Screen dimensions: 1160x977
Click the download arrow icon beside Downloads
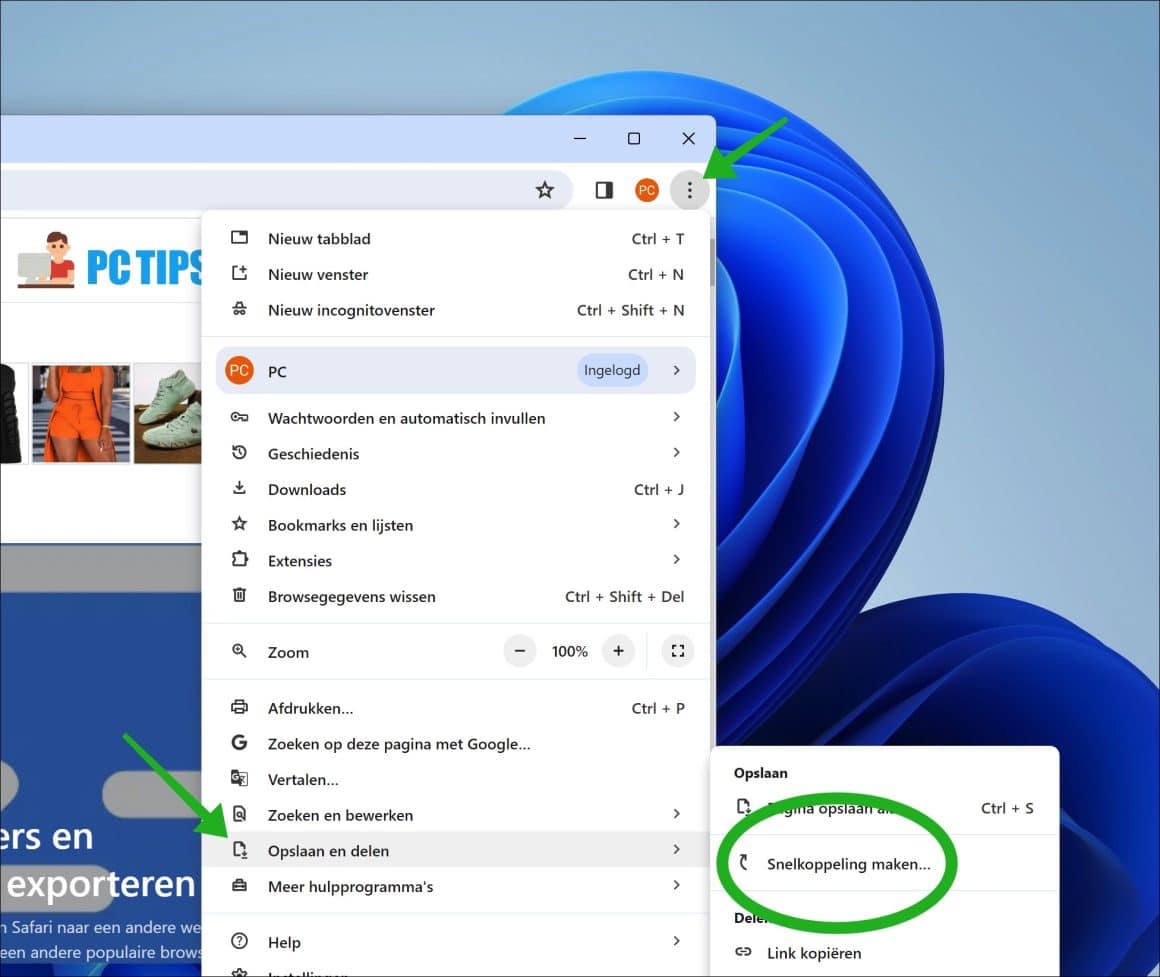coord(240,489)
